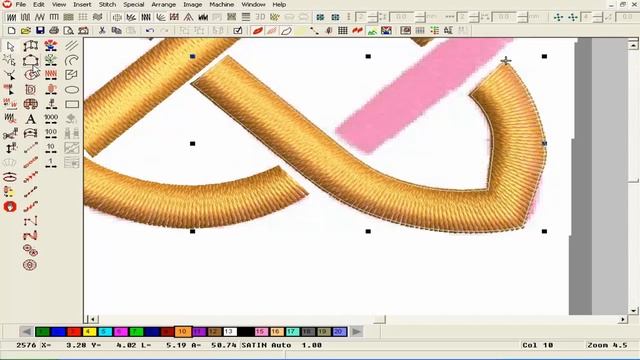Select yellow color swatch 4
640x360 pixels.
(89, 332)
